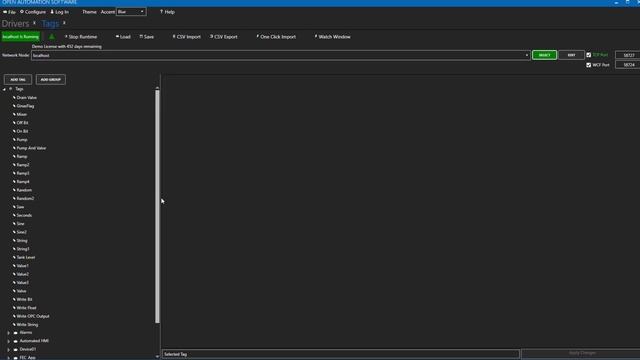
Task: Open CSV Import
Action: (187, 37)
